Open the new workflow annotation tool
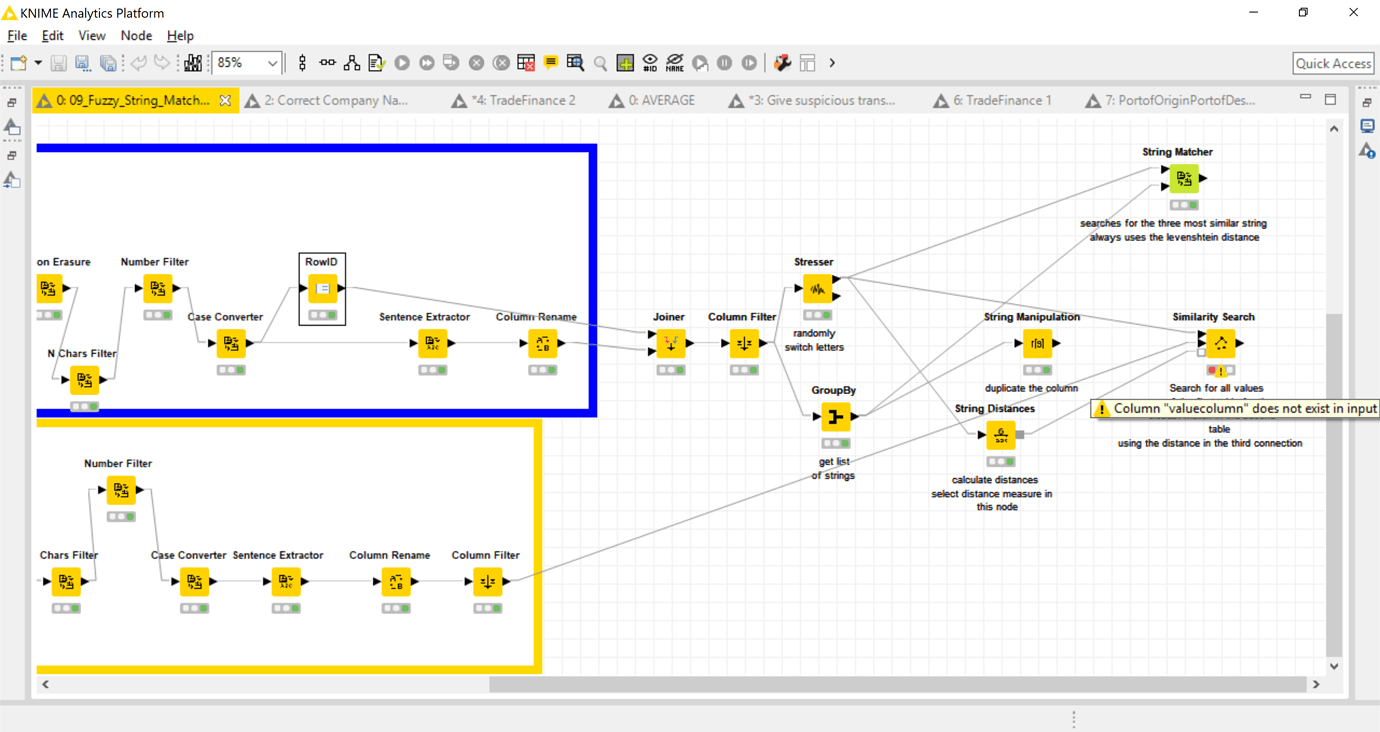The height and width of the screenshot is (732, 1380). pos(551,62)
